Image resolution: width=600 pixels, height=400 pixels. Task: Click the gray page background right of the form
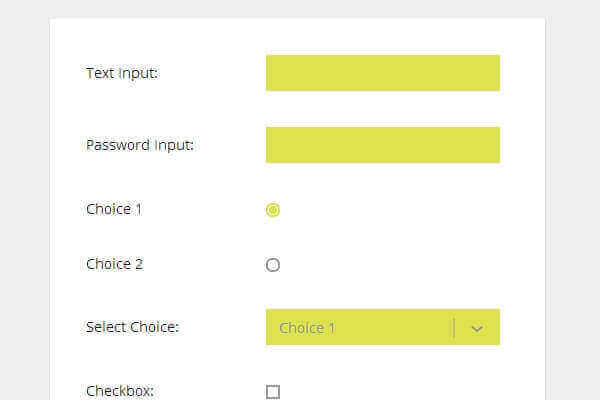(572, 200)
